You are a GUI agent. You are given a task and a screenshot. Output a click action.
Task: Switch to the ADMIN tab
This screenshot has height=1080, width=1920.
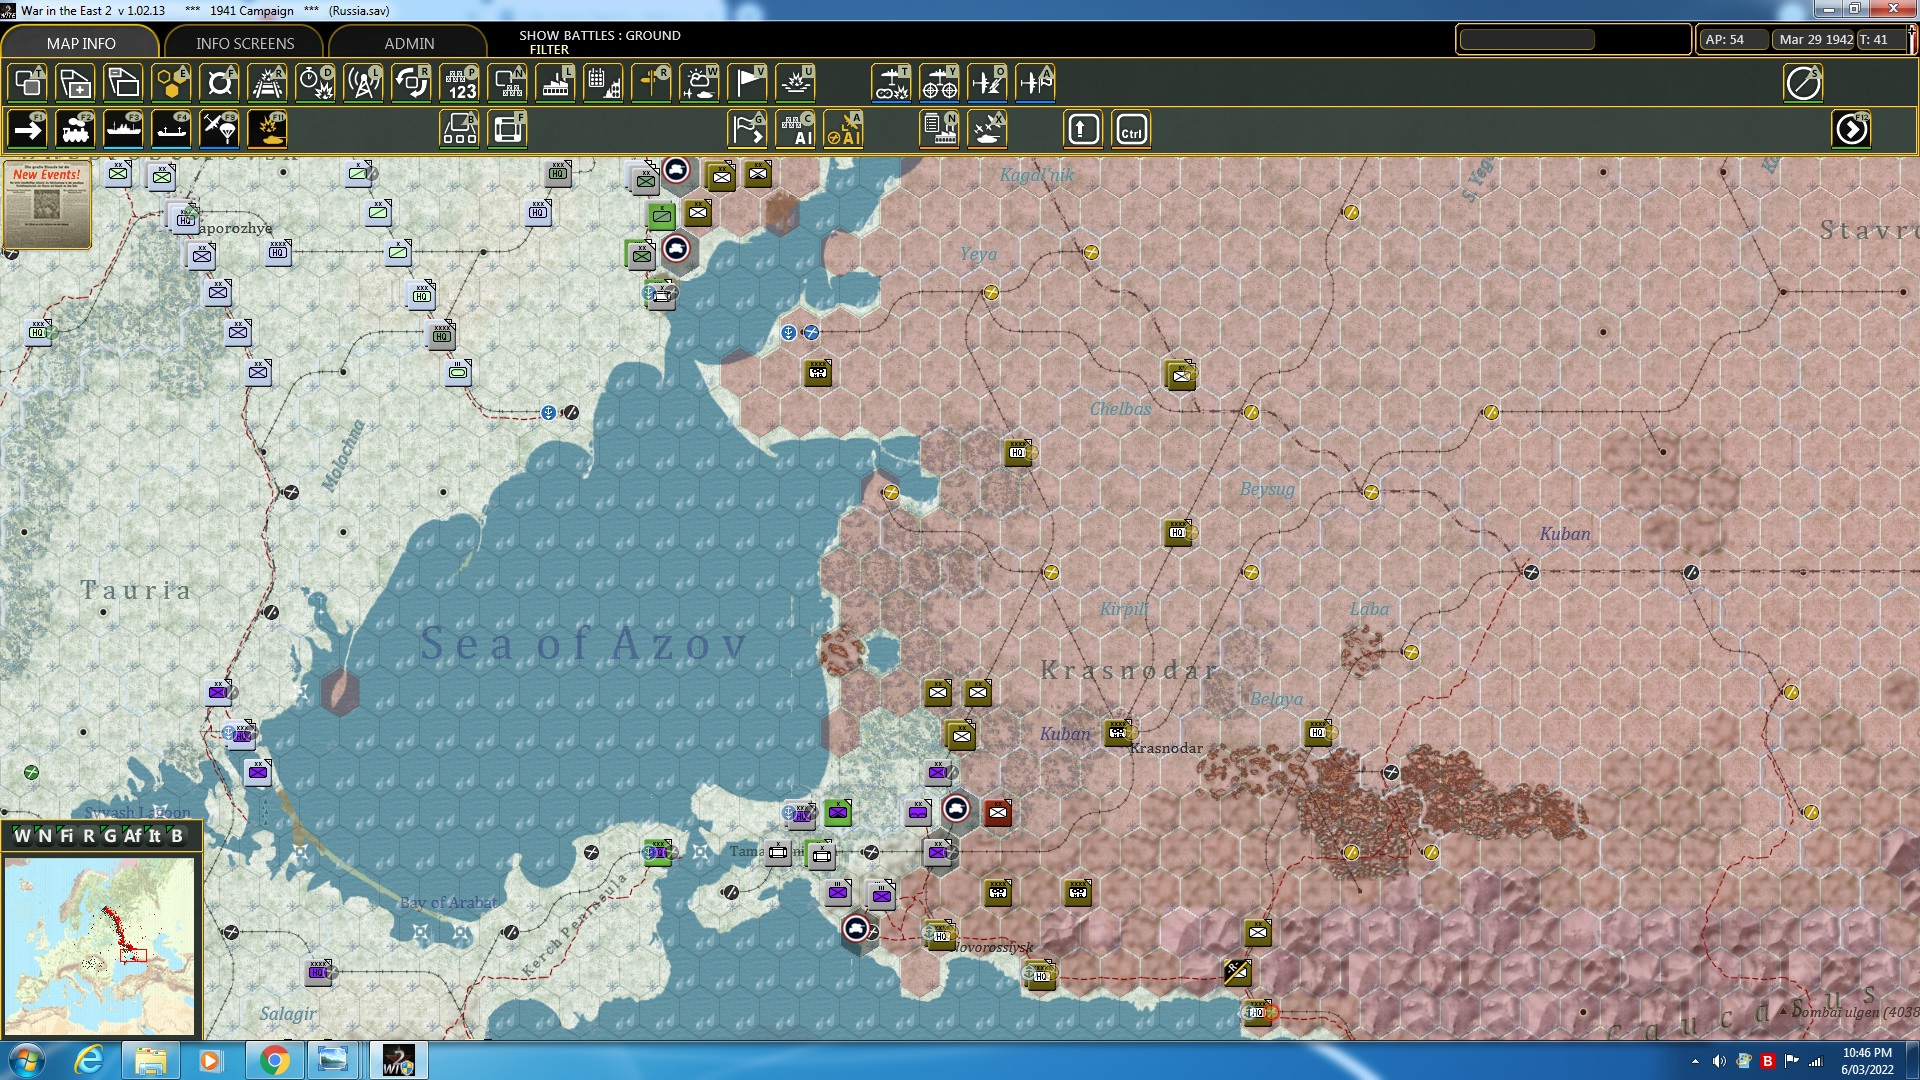(x=409, y=43)
